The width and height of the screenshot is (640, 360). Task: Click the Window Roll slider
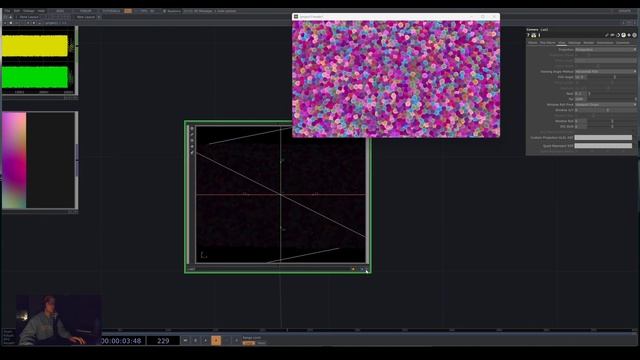coord(611,121)
